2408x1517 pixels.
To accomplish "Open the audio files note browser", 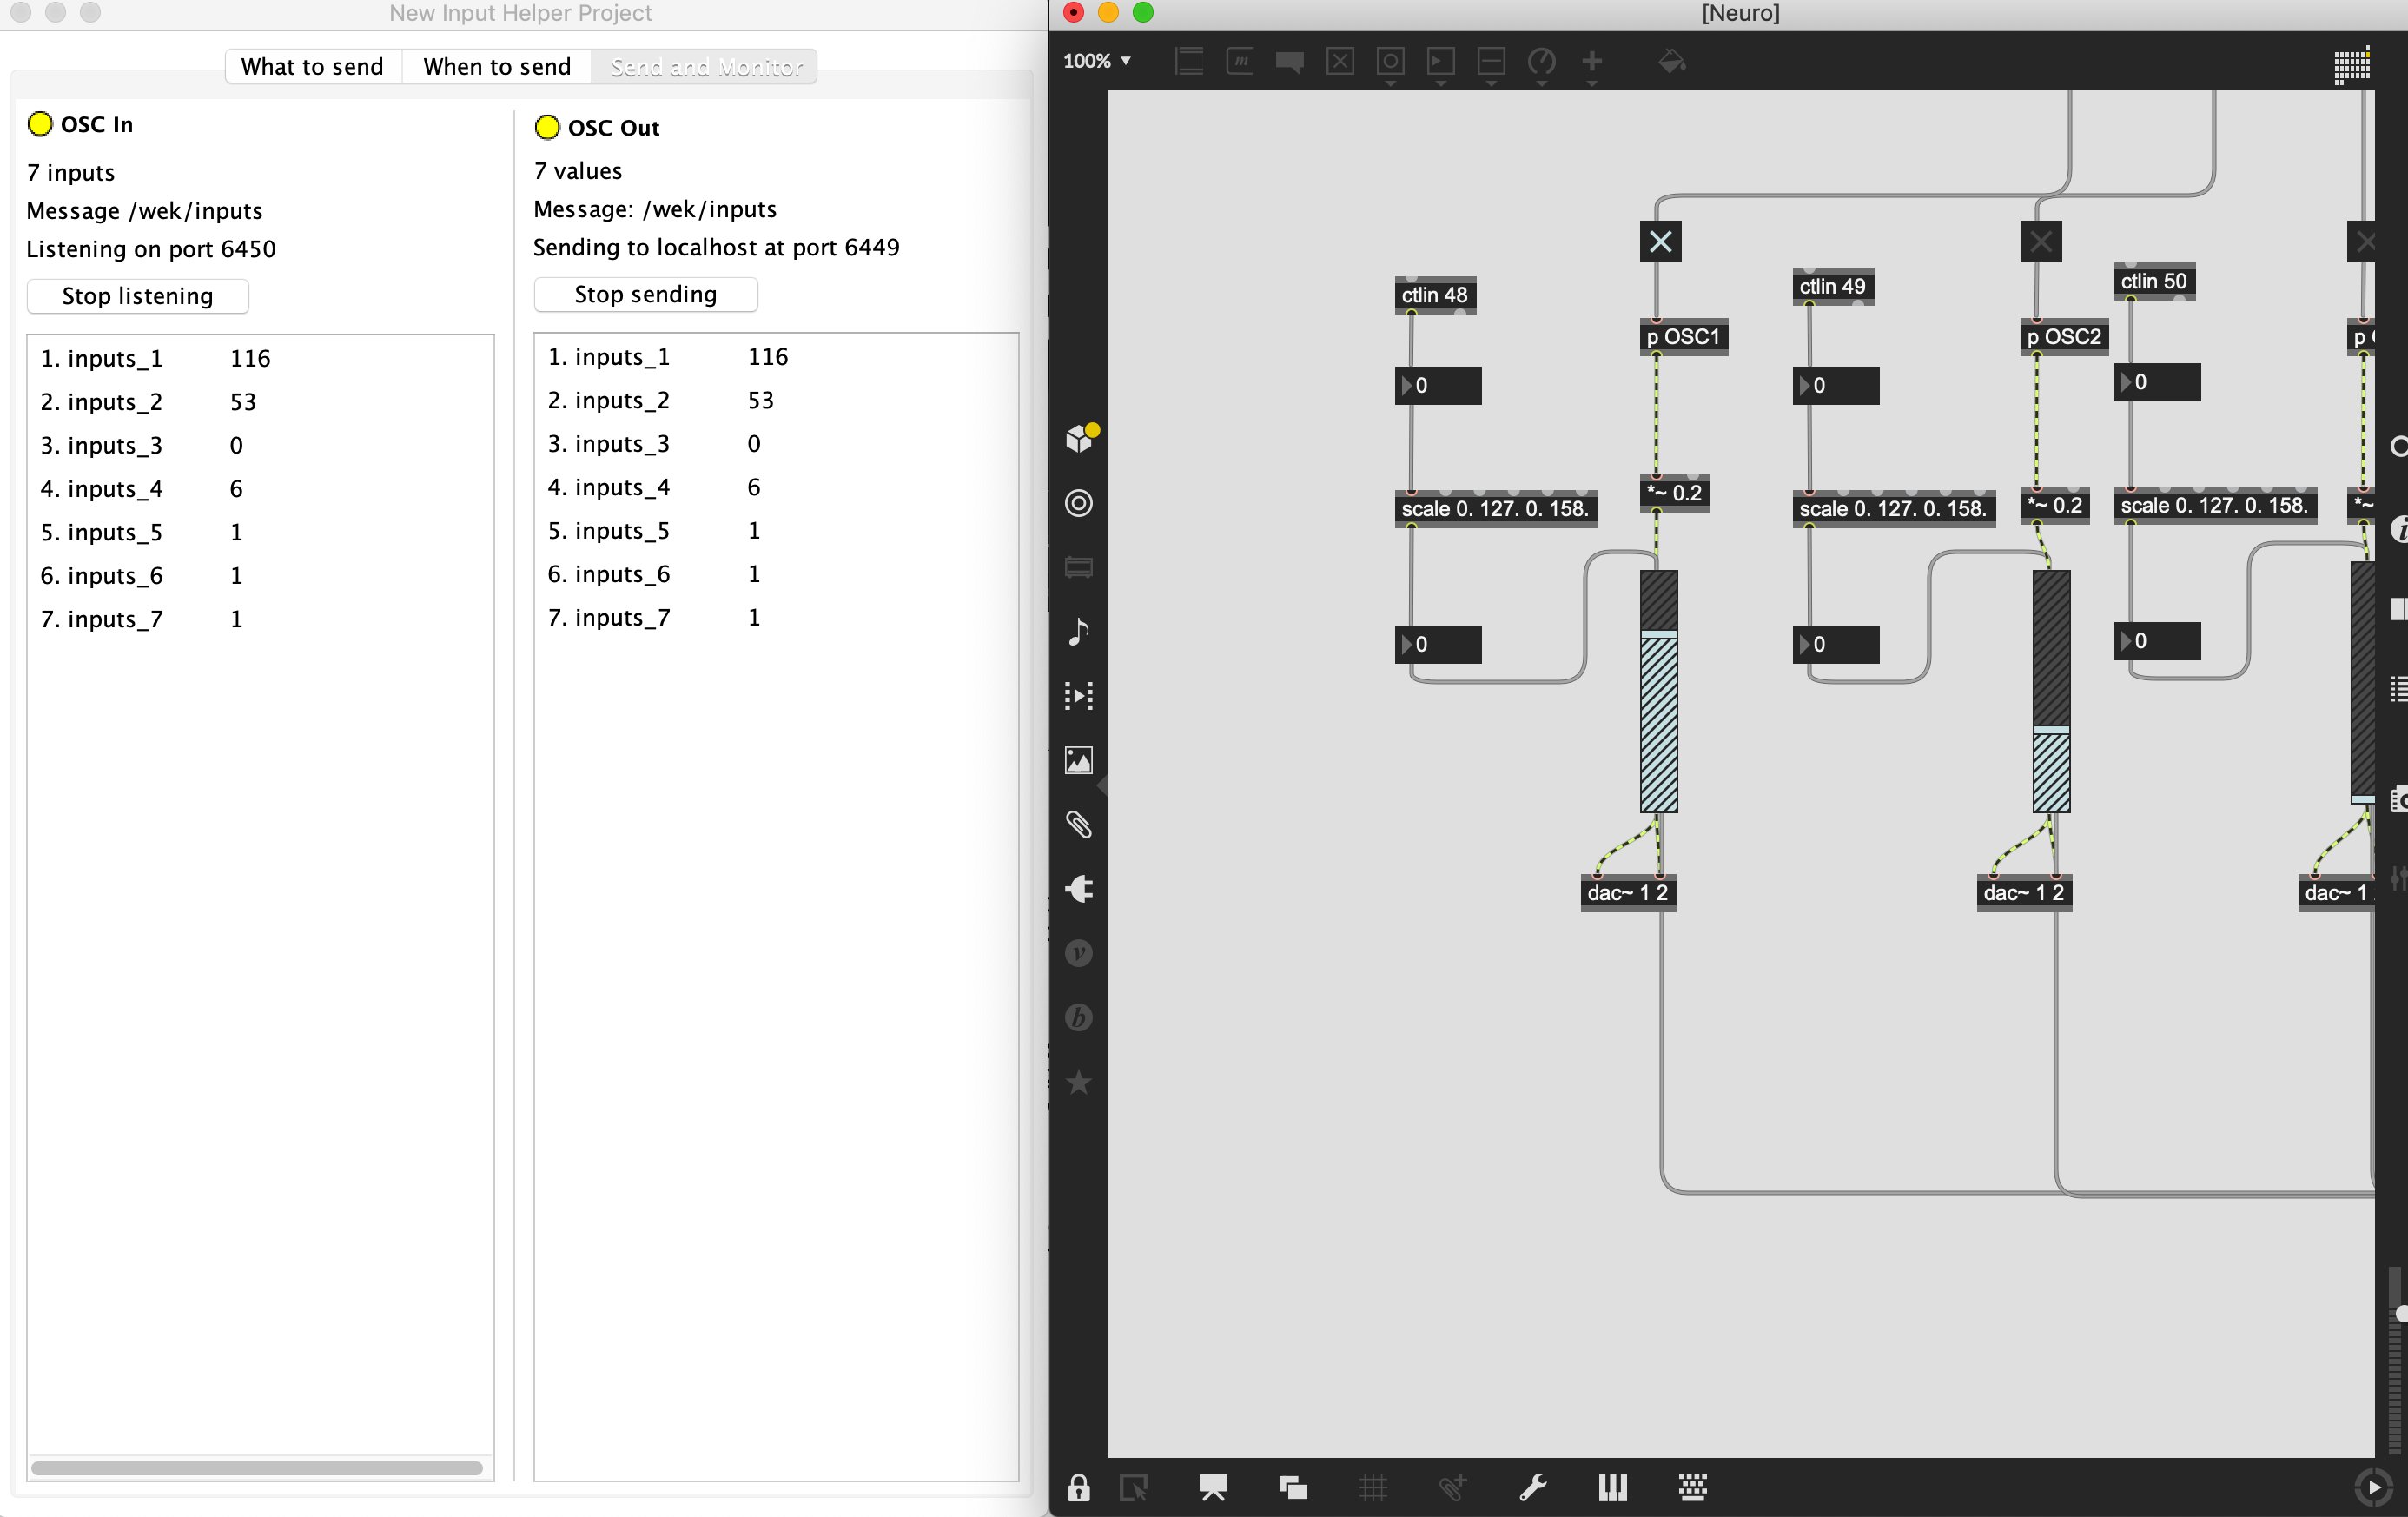I will click(x=1079, y=632).
